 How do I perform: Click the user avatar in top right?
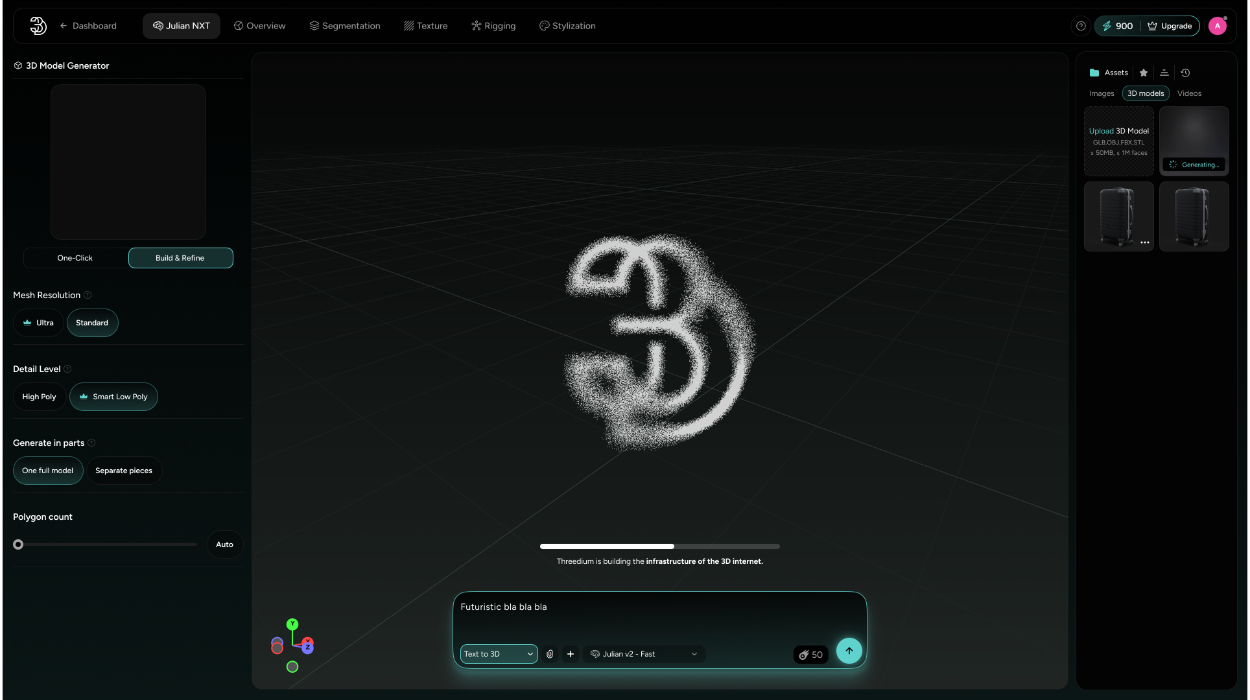tap(1217, 26)
